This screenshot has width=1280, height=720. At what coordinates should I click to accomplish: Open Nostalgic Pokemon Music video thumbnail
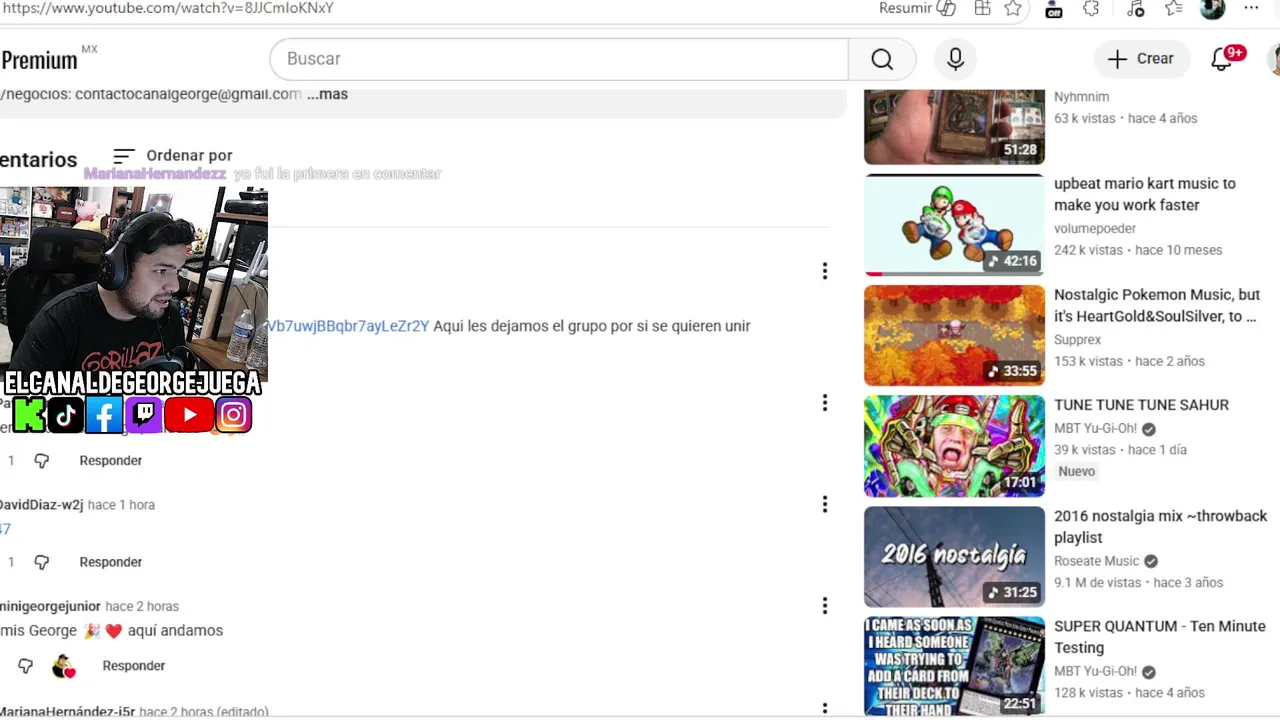(954, 336)
